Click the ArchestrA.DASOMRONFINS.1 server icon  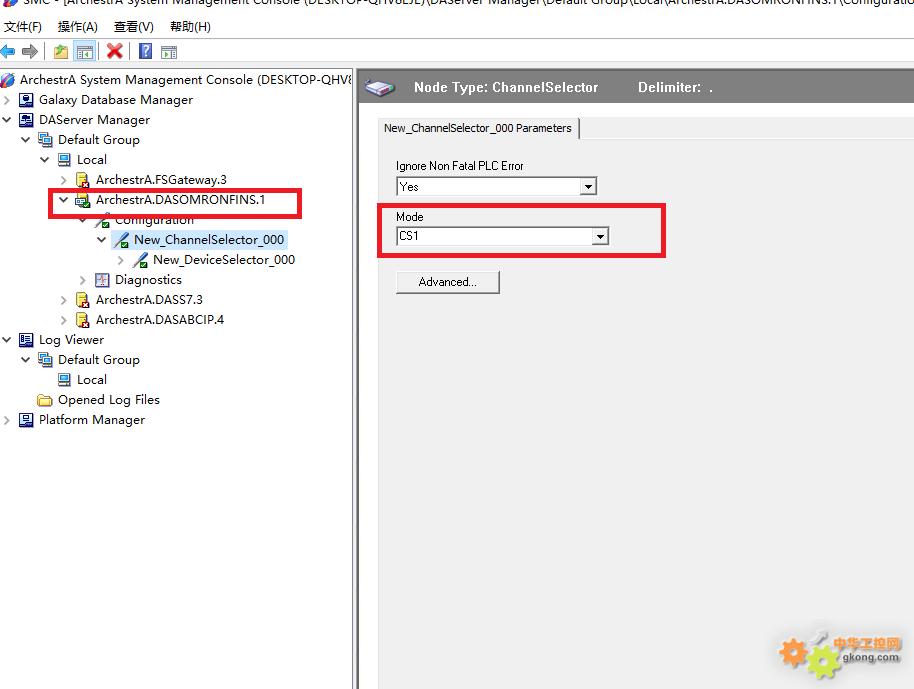(83, 201)
